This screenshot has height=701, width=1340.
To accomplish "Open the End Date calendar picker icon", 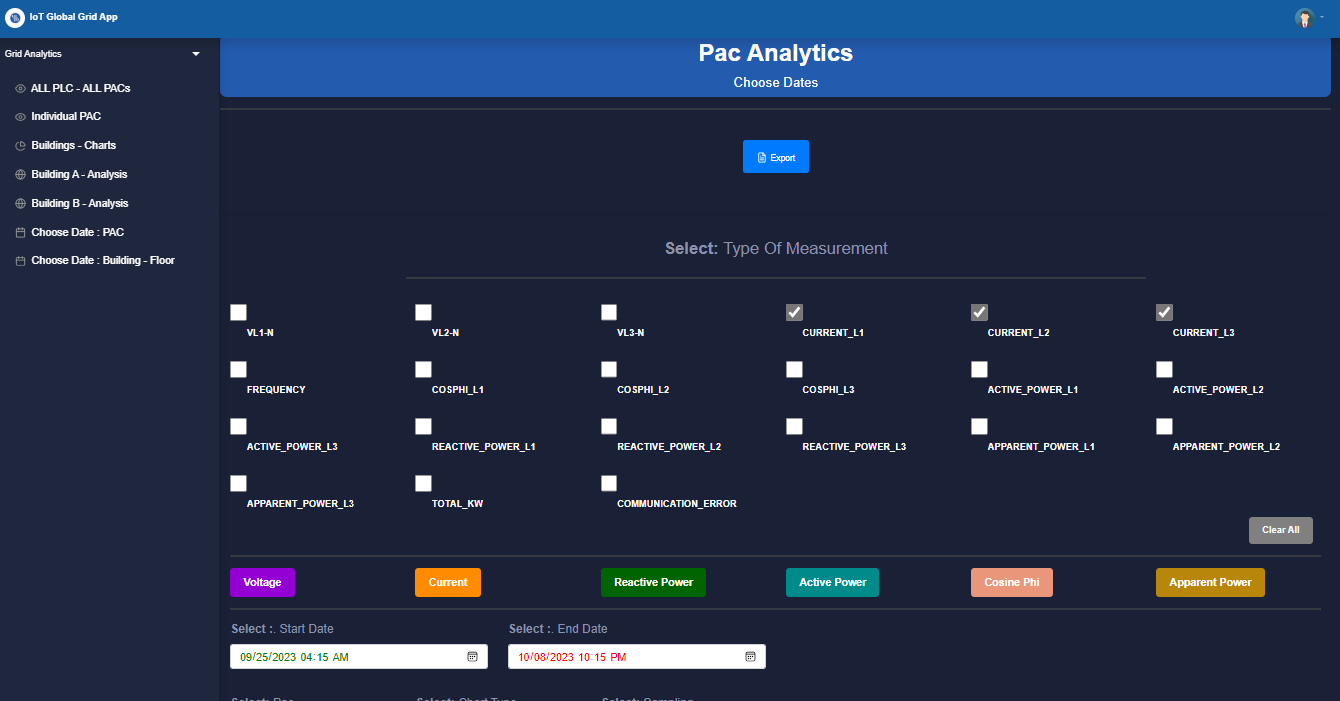I will pyautogui.click(x=750, y=657).
